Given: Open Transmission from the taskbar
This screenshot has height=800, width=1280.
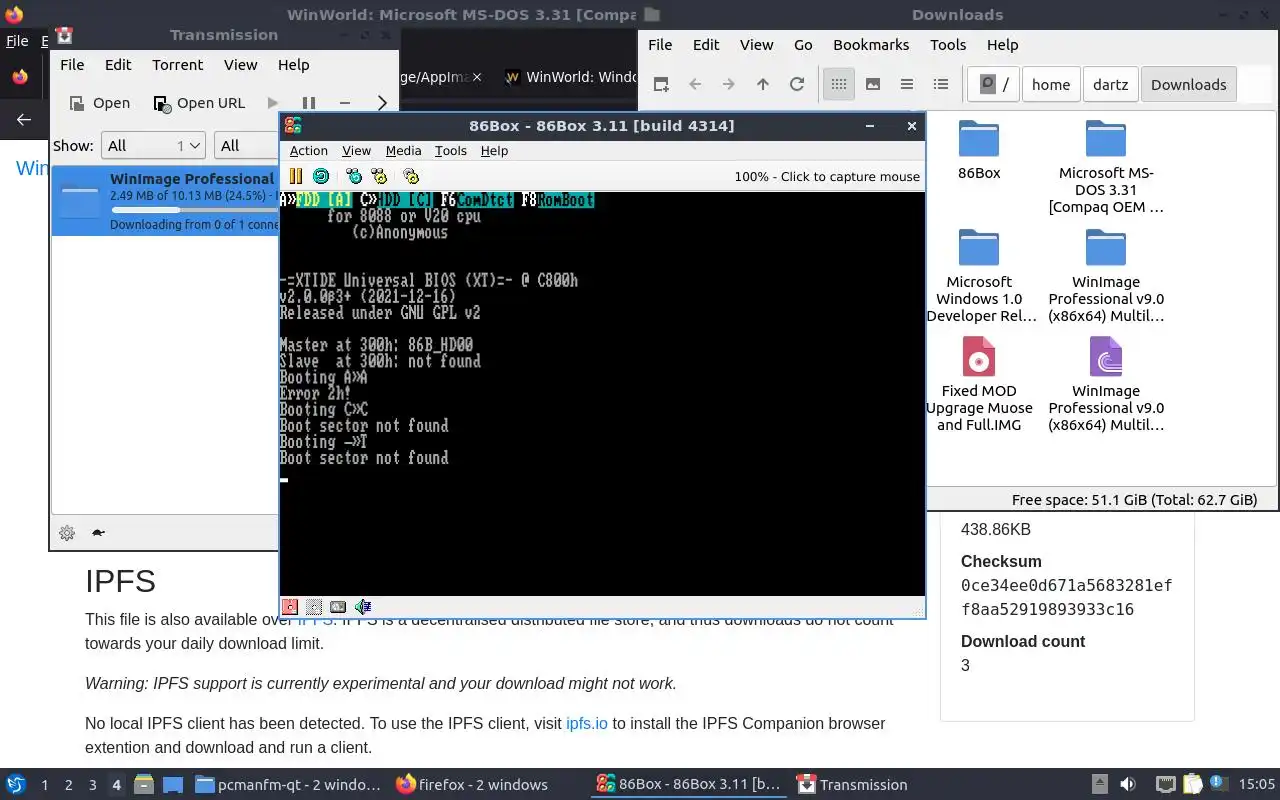Looking at the screenshot, I should point(852,785).
